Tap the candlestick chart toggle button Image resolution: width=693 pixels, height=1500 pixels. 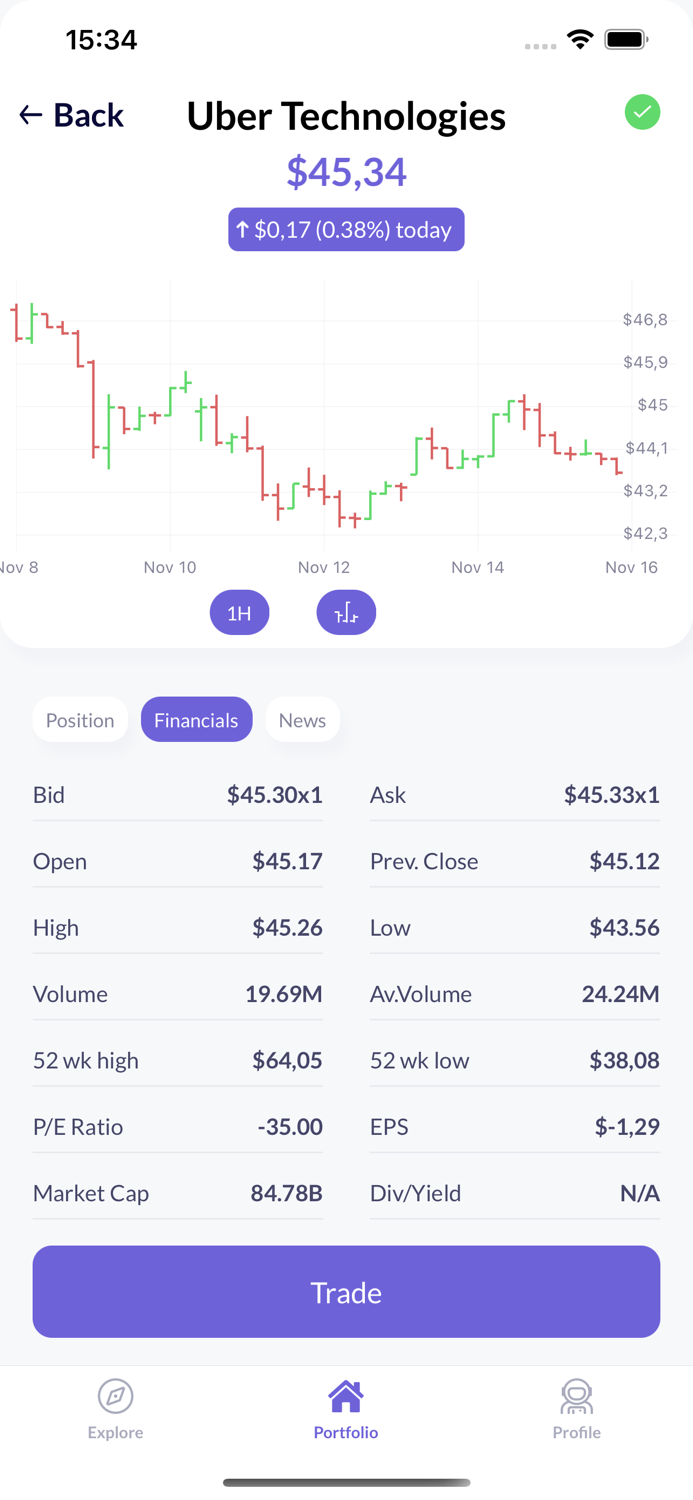point(346,612)
